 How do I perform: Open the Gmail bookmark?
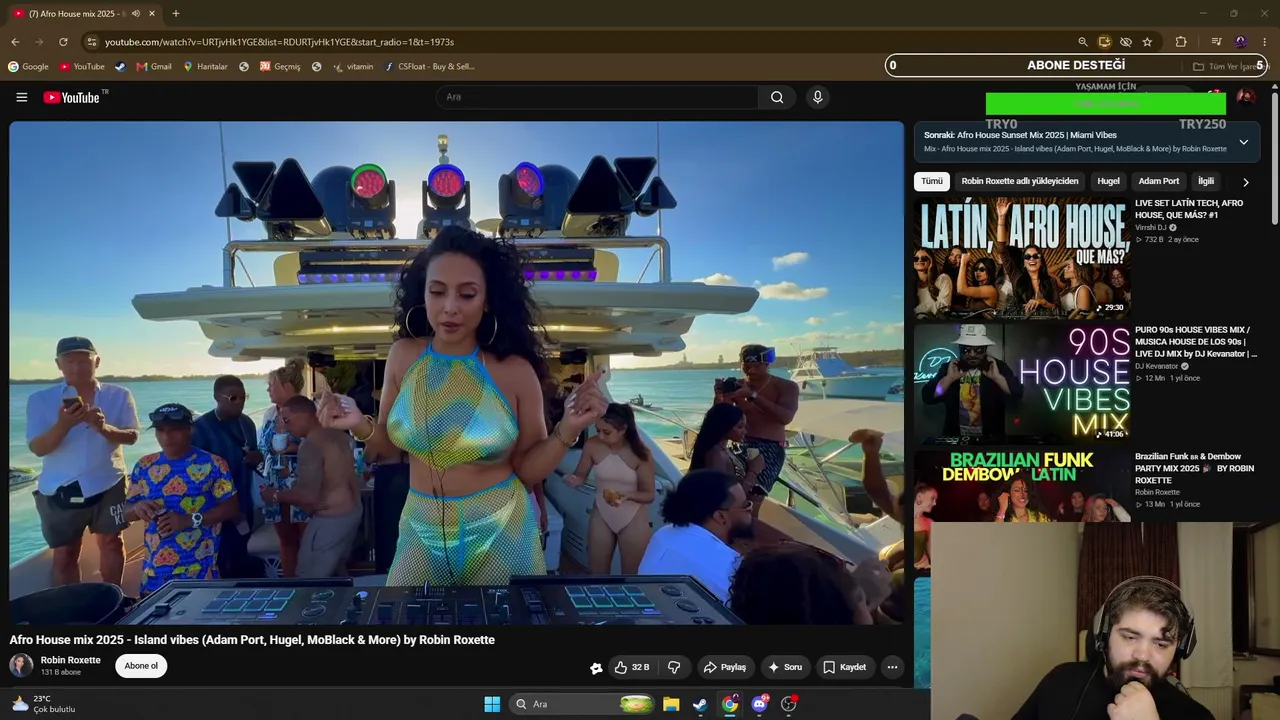pos(154,67)
